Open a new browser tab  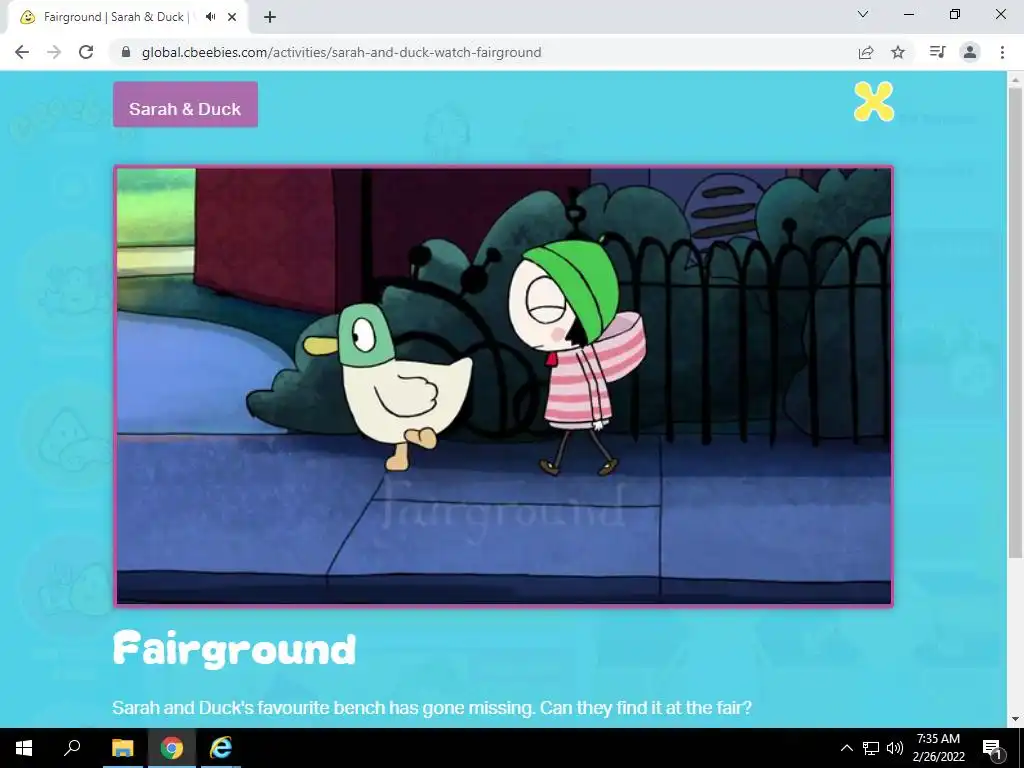click(x=270, y=17)
